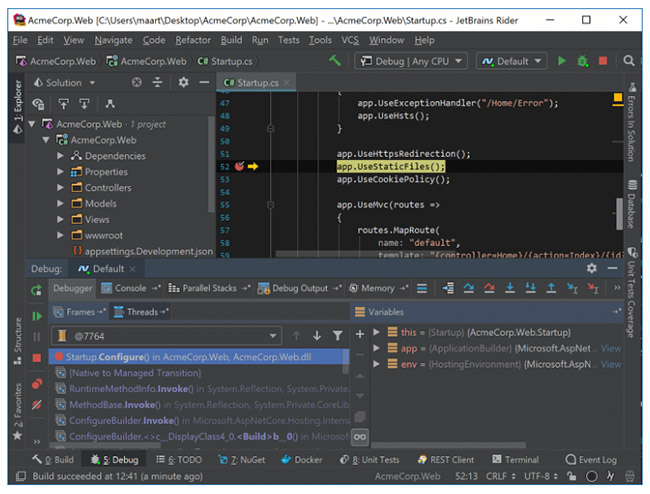Collapse the AcmeCorp.Web solution node

tap(32, 124)
